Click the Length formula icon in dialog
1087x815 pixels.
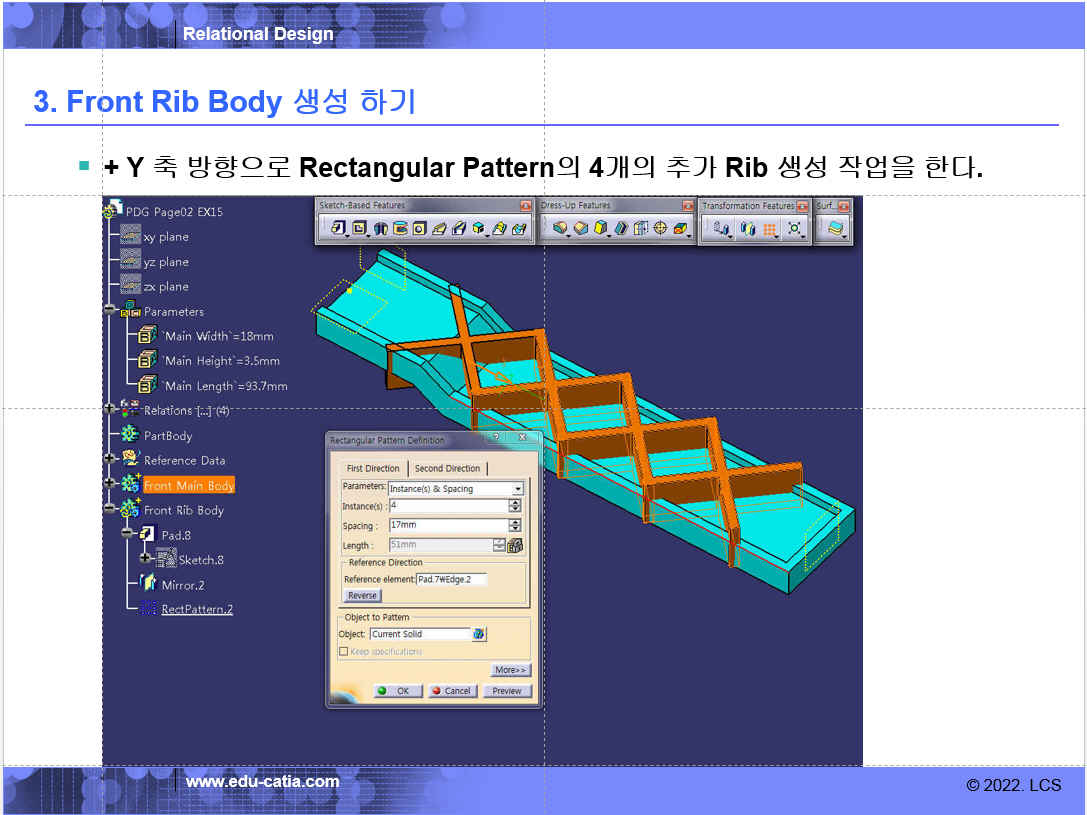515,545
